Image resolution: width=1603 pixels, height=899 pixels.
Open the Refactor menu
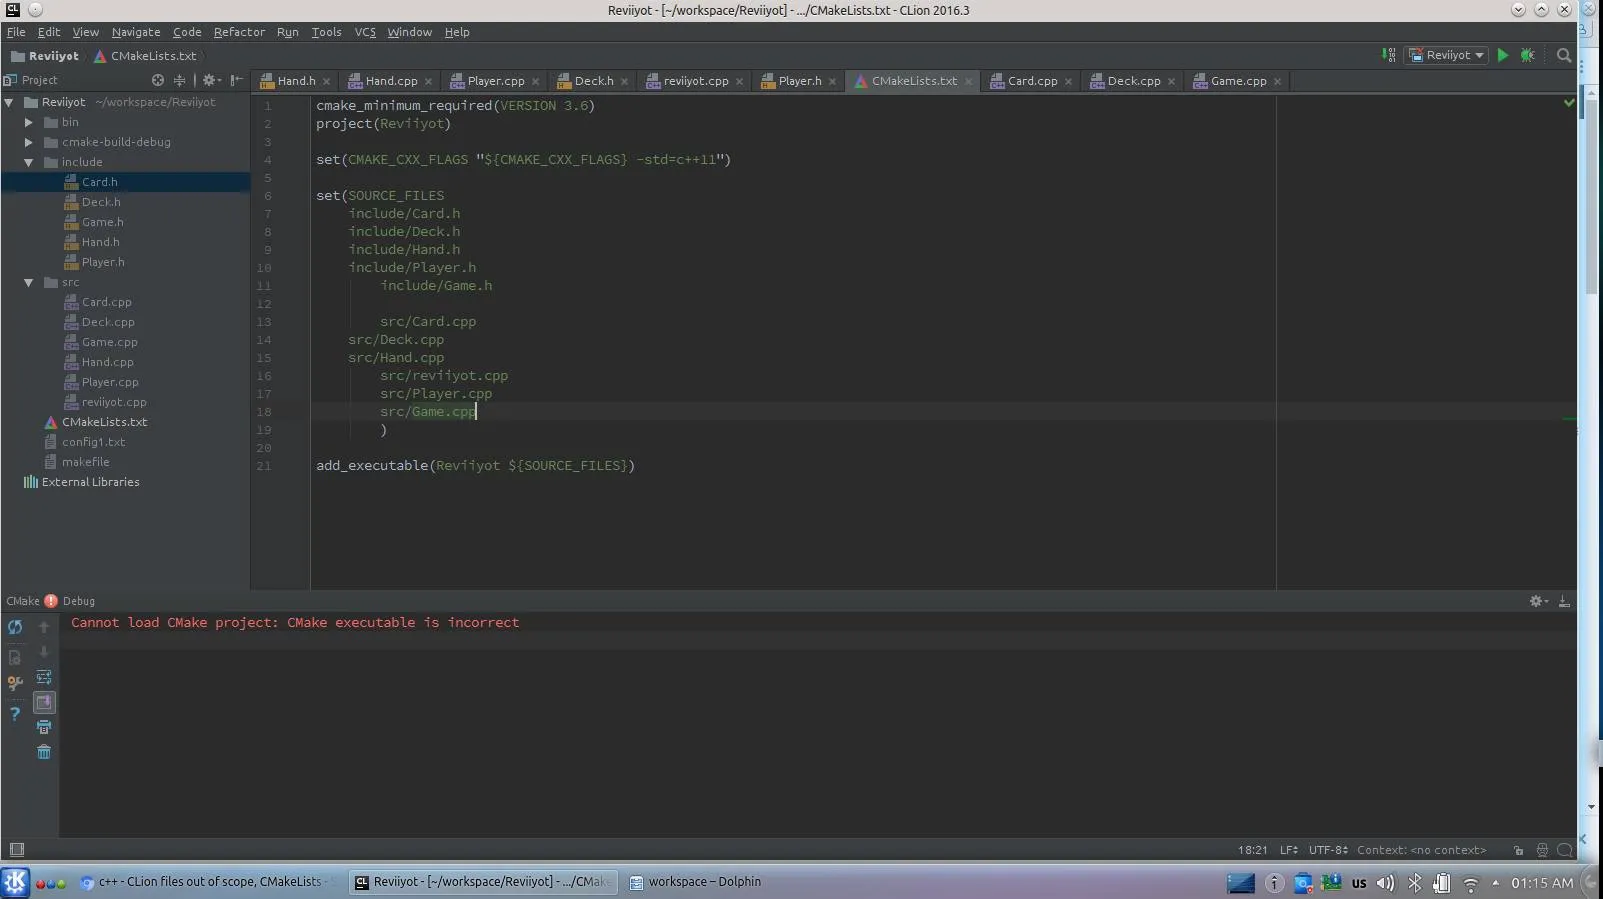(x=239, y=32)
